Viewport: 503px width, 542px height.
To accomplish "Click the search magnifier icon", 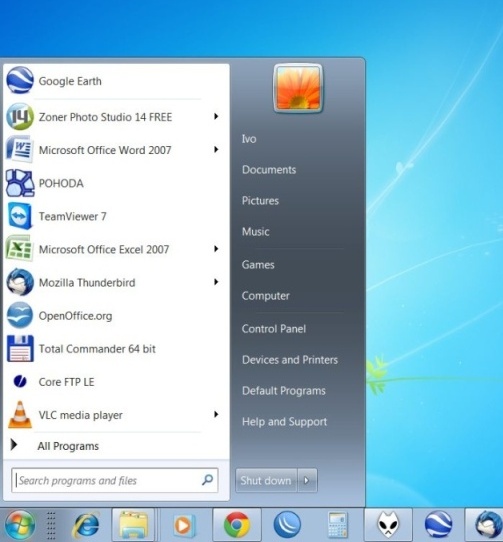I will click(x=207, y=479).
